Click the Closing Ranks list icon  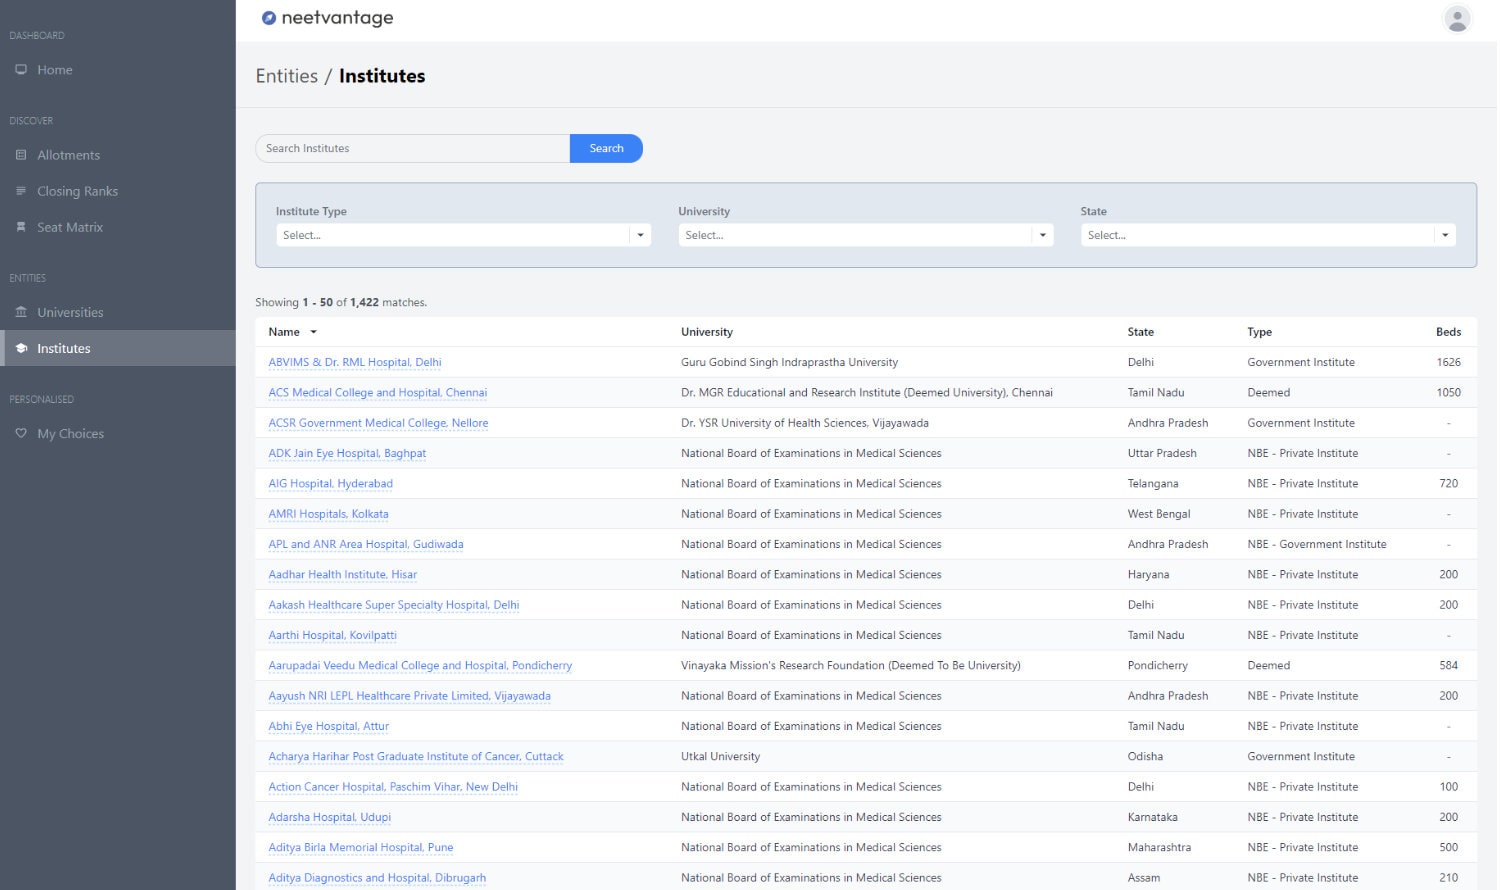point(21,191)
